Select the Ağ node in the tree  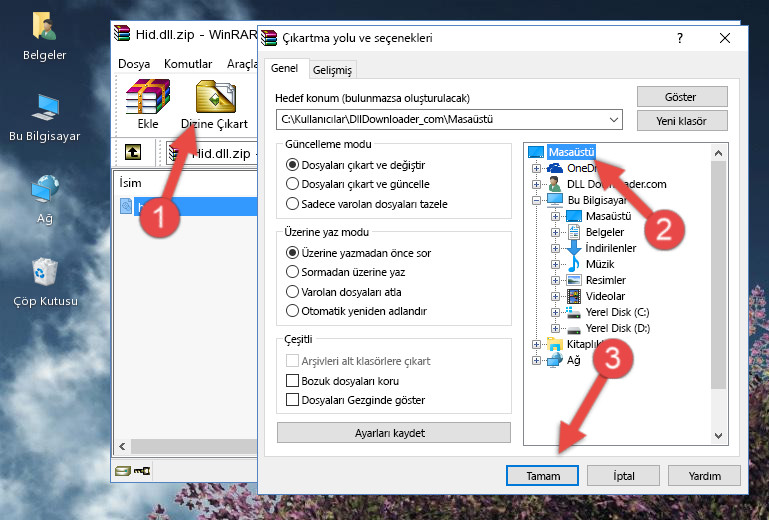coord(573,361)
